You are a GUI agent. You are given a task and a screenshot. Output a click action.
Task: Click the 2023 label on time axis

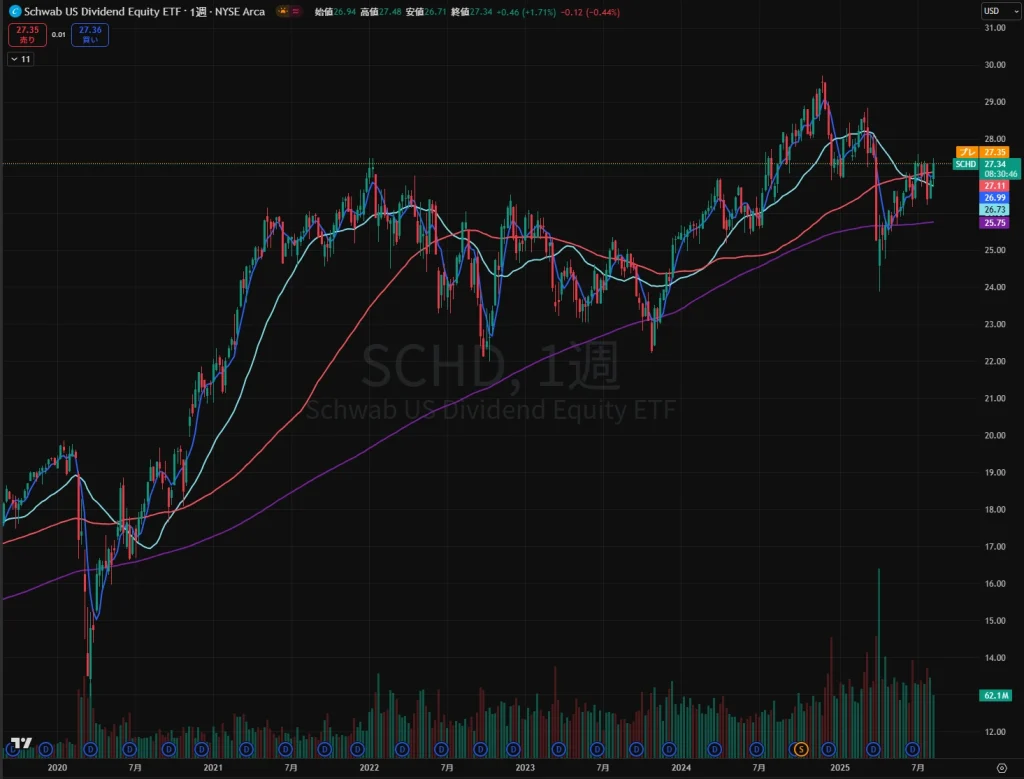click(525, 769)
